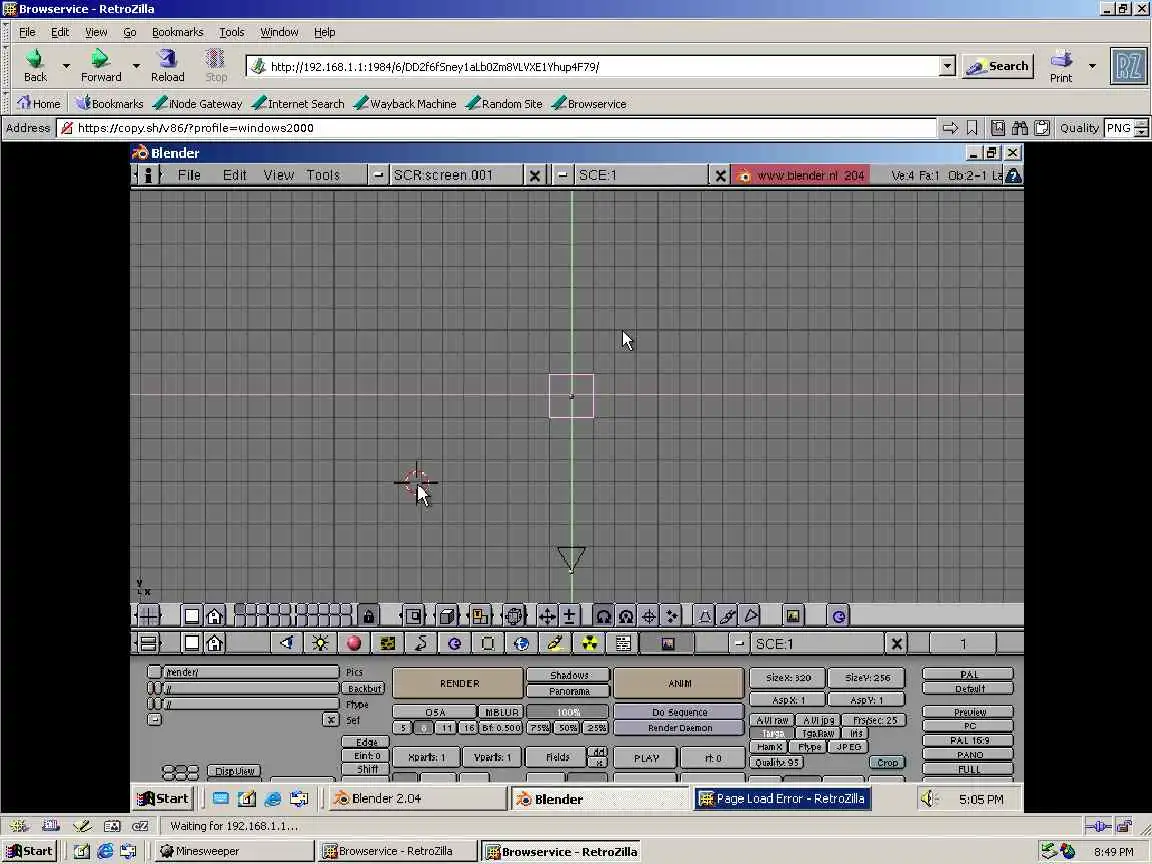This screenshot has width=1152, height=864.
Task: Click the render preview image icon in 3D header
Action: point(793,616)
